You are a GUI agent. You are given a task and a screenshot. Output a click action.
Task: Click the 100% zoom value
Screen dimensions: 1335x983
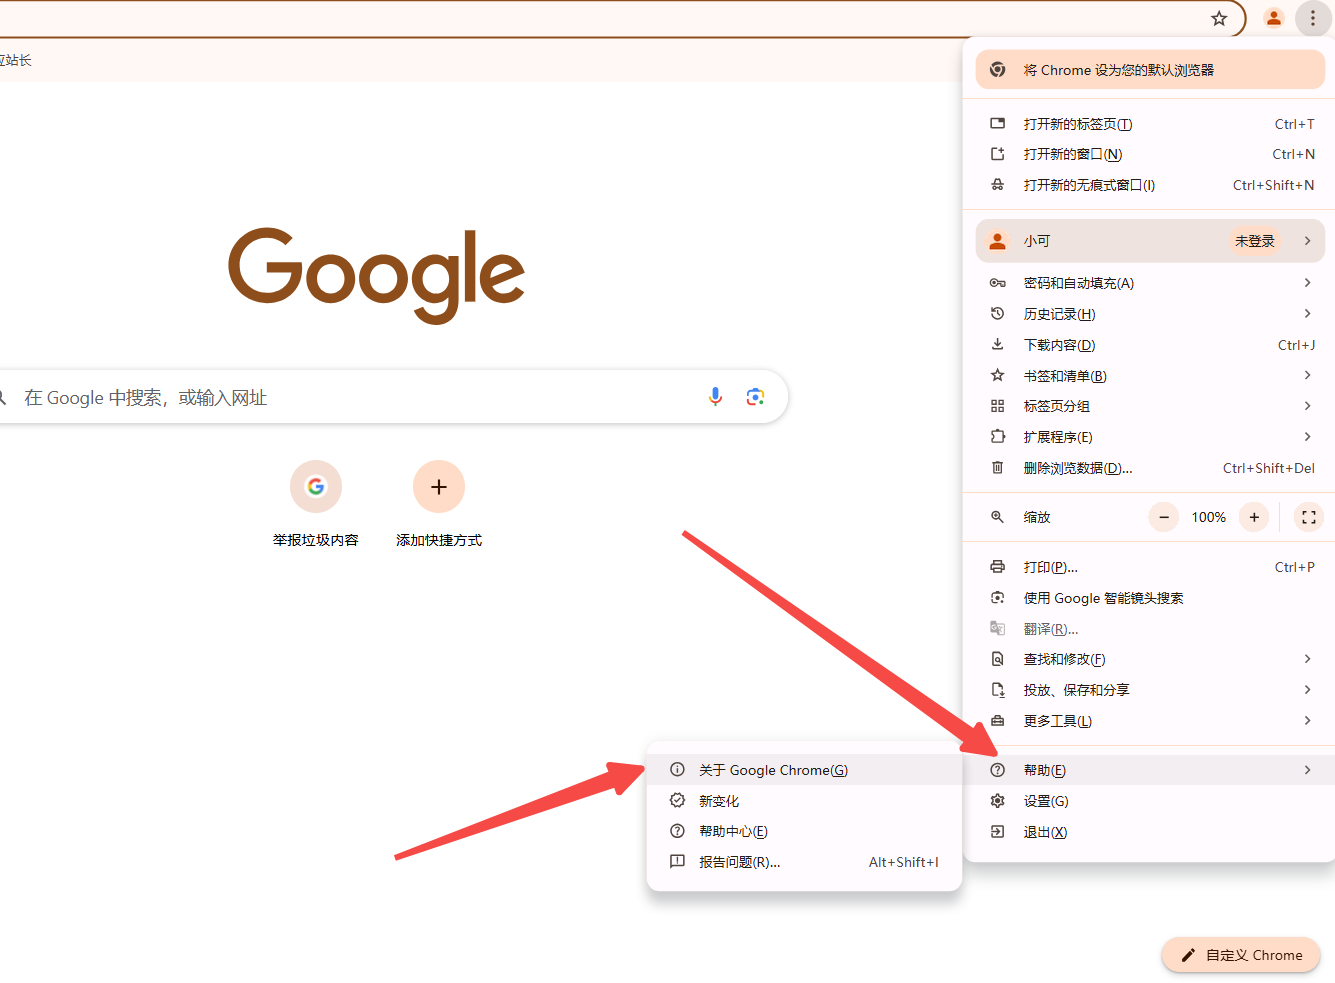click(x=1208, y=517)
